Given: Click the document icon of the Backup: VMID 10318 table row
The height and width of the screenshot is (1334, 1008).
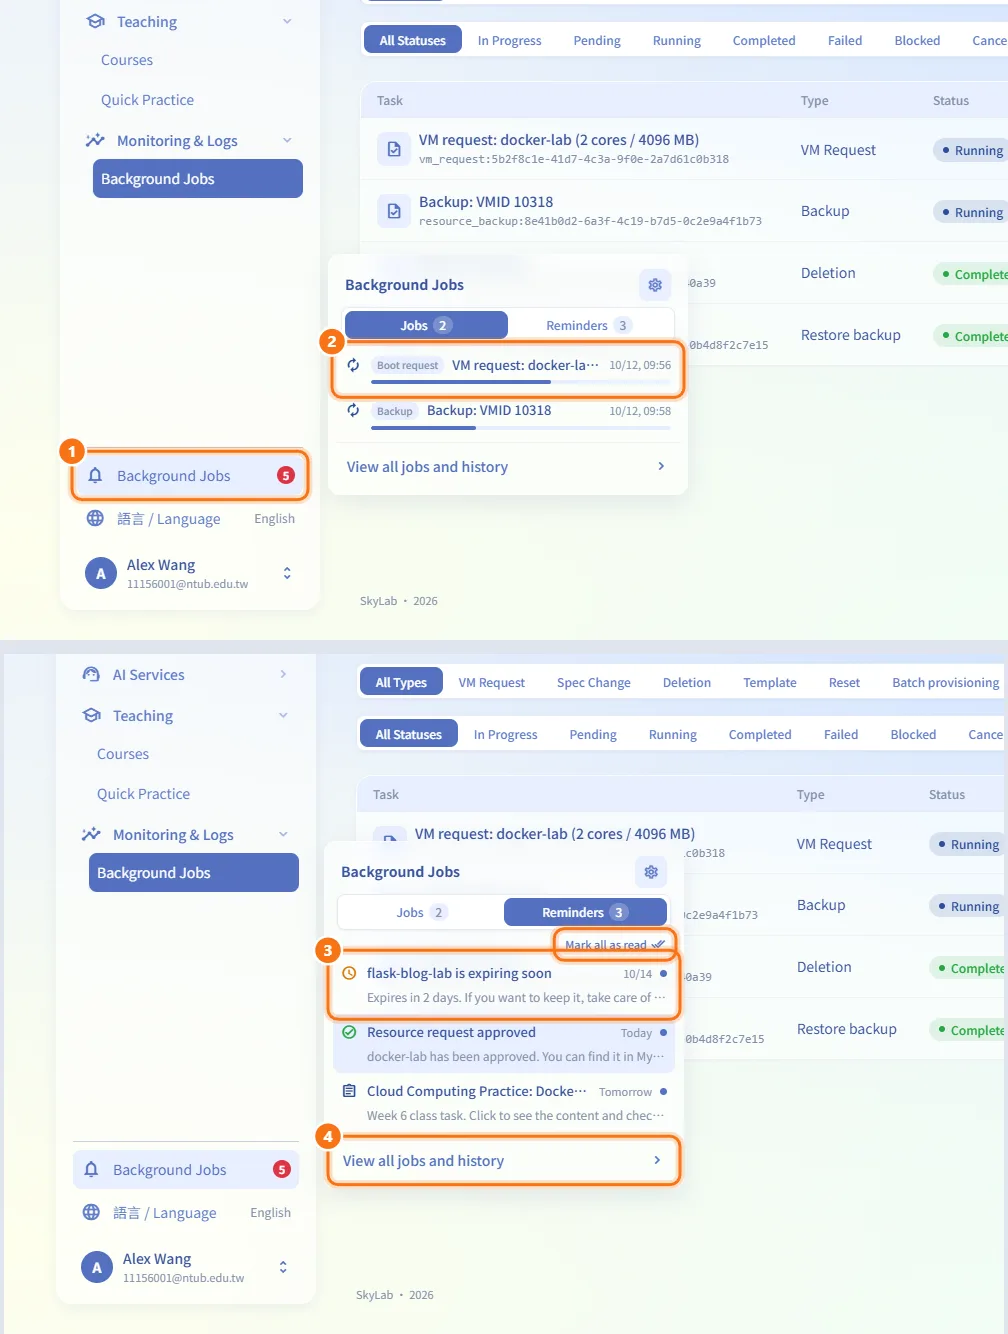Looking at the screenshot, I should point(394,211).
